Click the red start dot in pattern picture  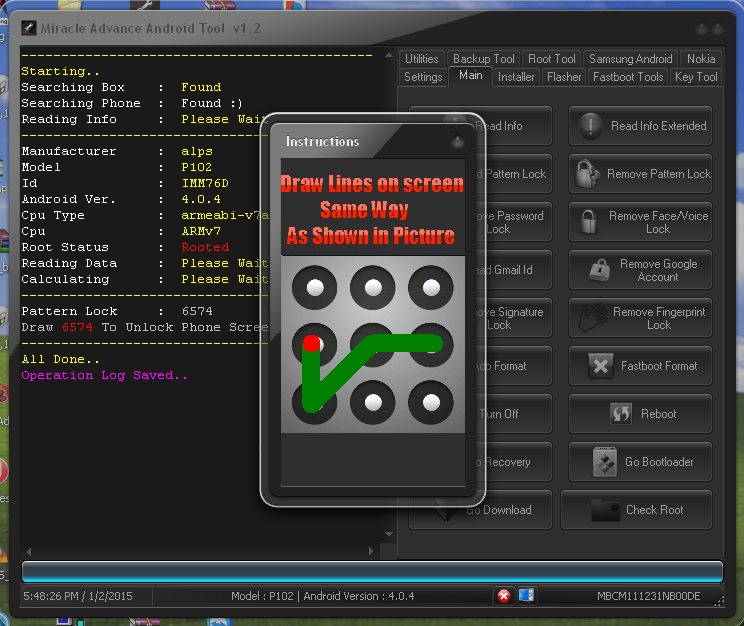311,343
